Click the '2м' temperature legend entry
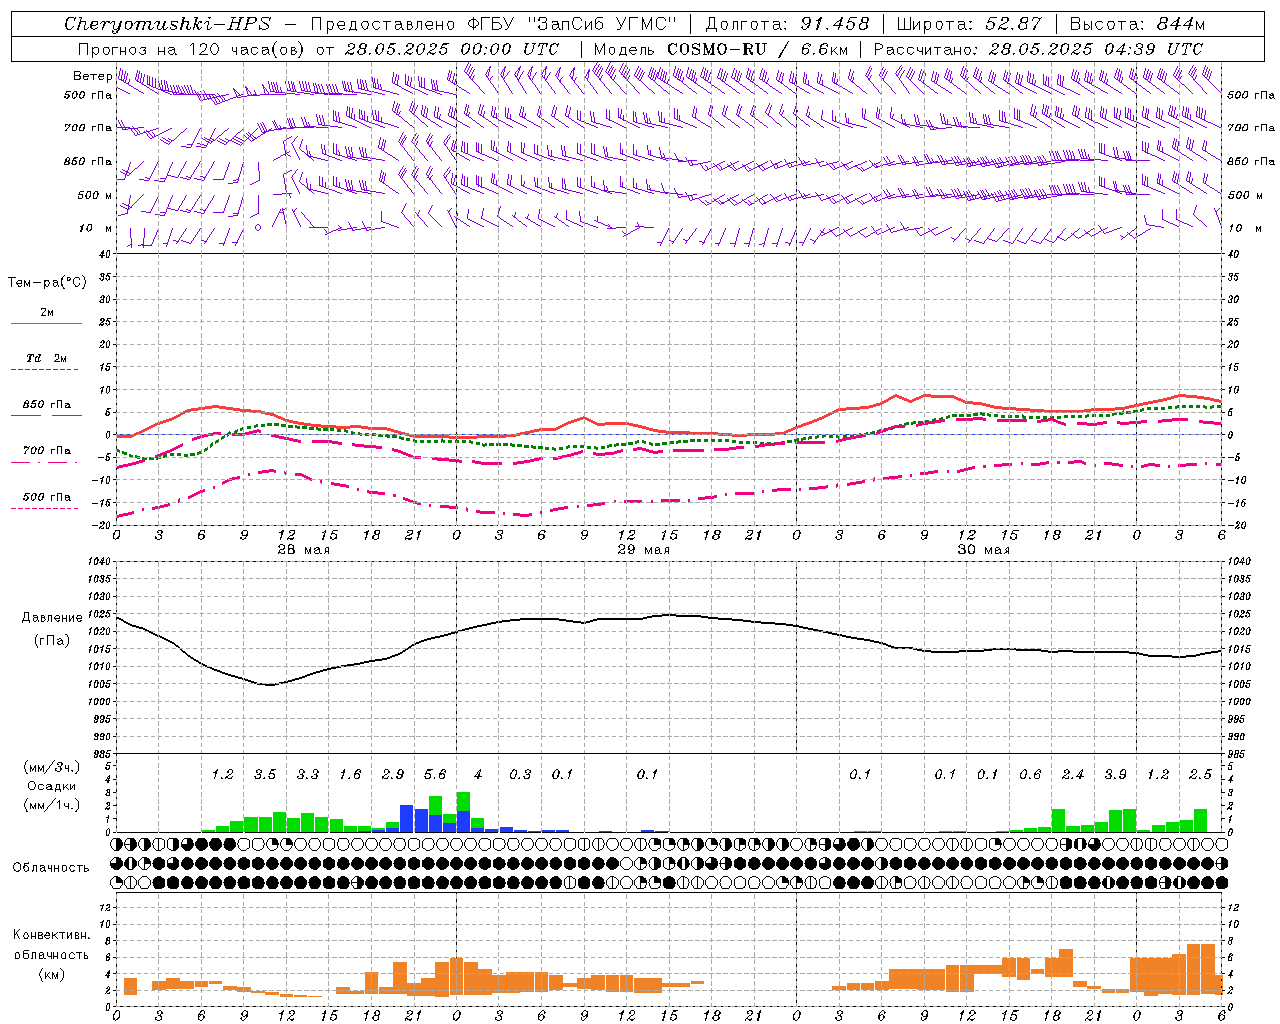Viewport: 1280px width, 1024px height. point(47,312)
